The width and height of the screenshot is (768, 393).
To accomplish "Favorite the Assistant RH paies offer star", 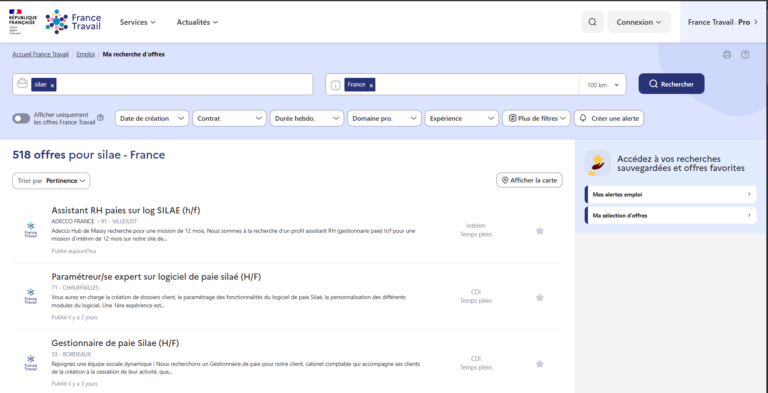I will [x=539, y=231].
